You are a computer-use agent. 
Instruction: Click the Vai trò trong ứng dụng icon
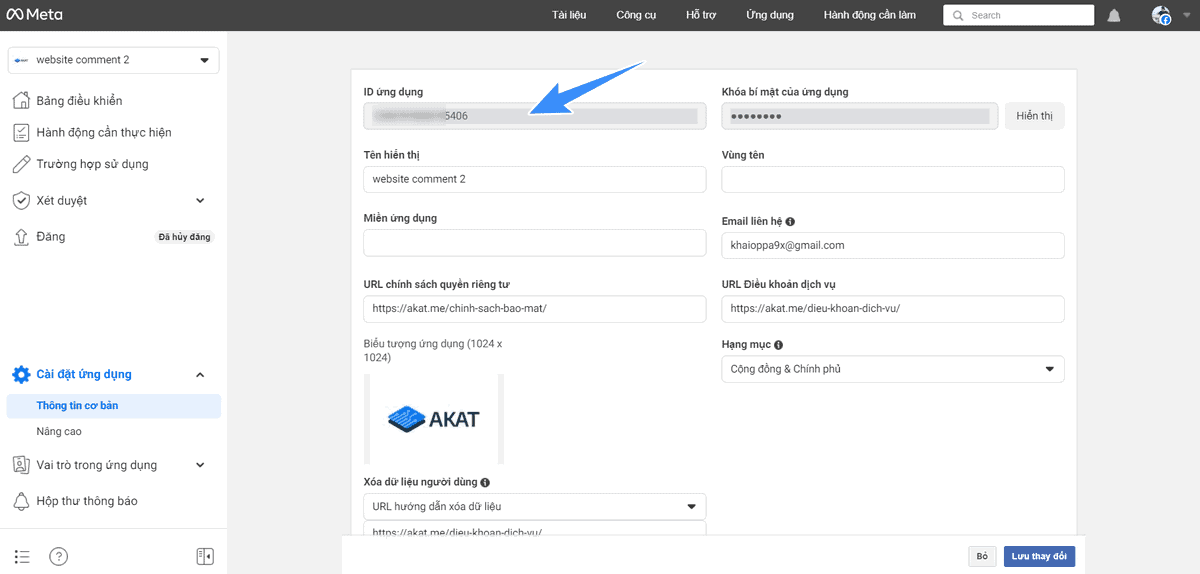(x=20, y=465)
